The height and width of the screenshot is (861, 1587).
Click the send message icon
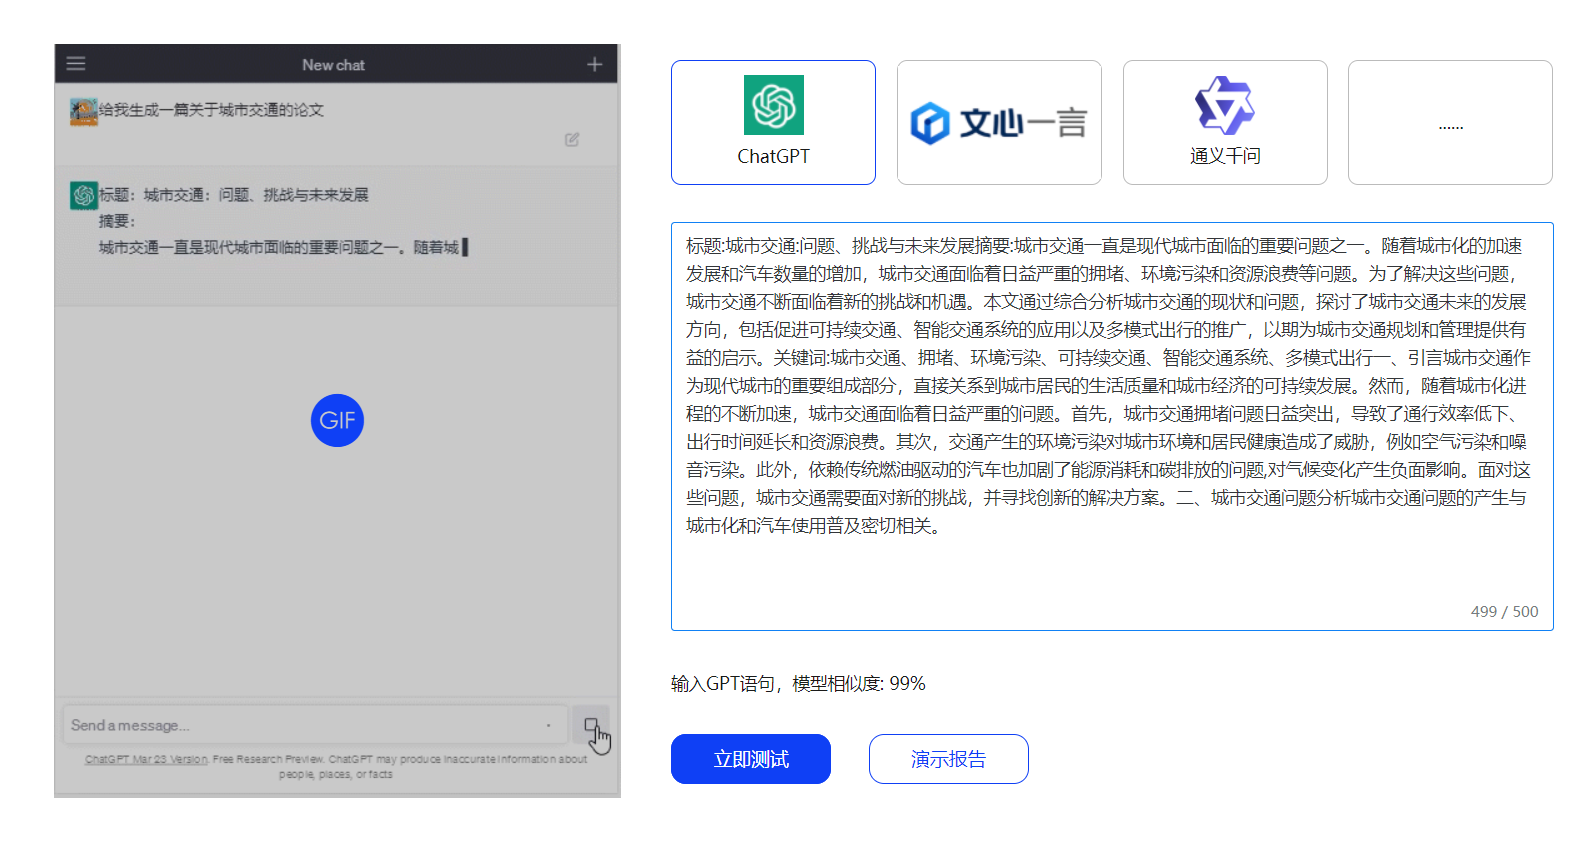(x=592, y=725)
